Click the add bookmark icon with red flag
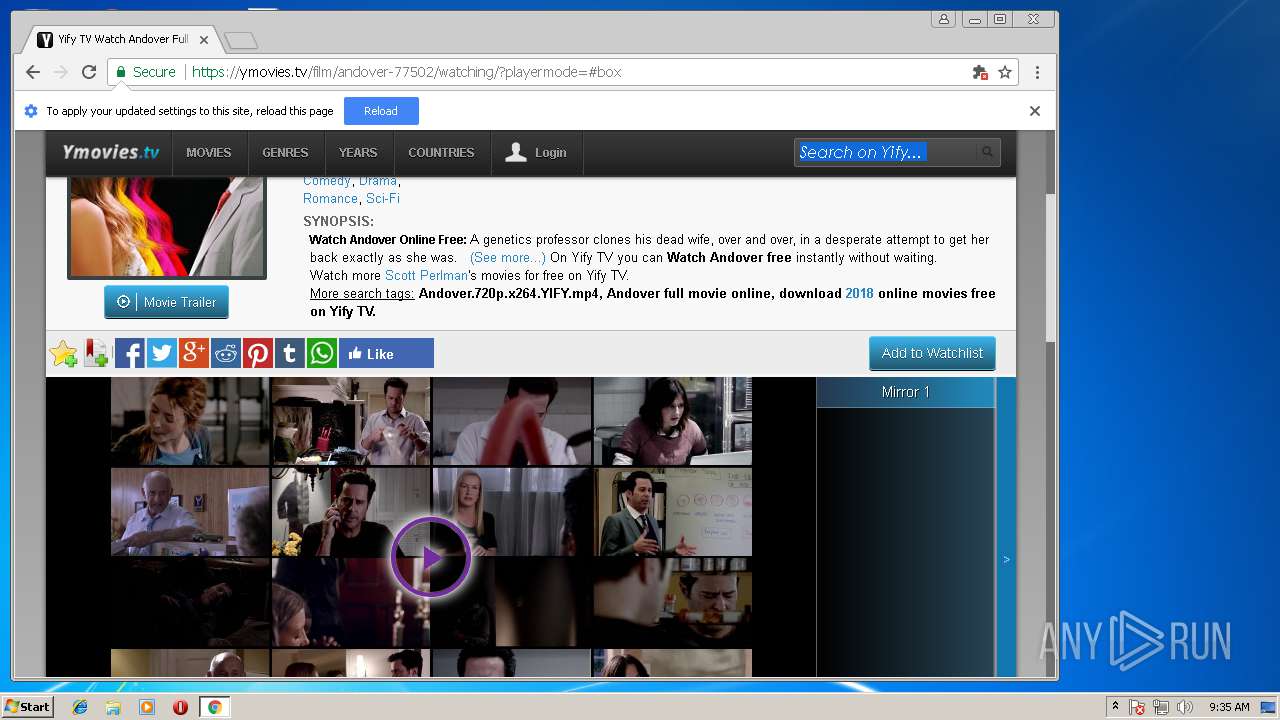Screen dimensions: 1280x720 pos(96,353)
